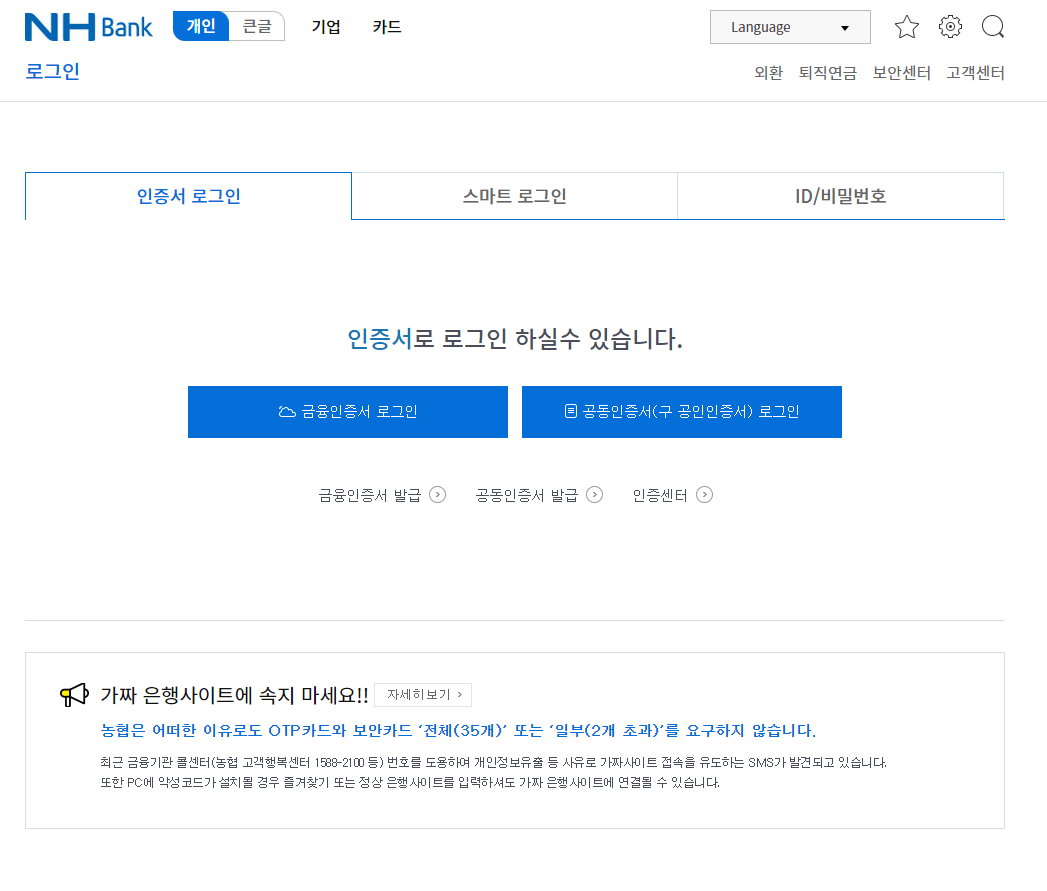This screenshot has width=1047, height=891.
Task: Switch to 큰글 large-text mode
Action: [256, 27]
